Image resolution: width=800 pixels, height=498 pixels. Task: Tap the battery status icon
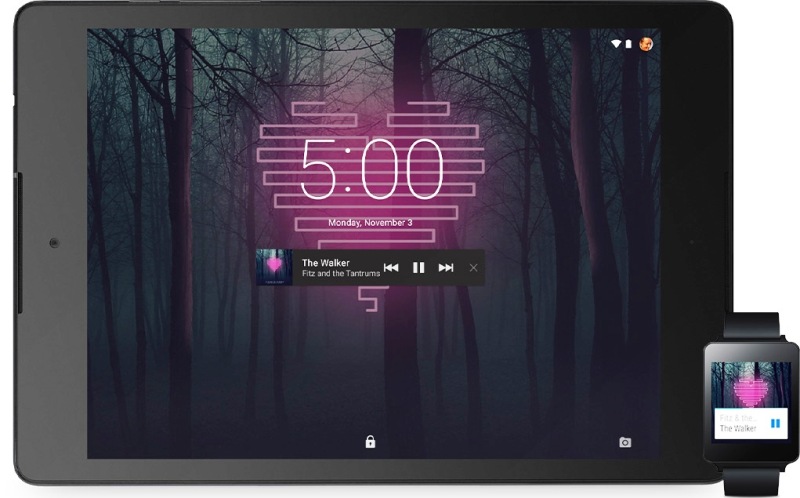(x=630, y=43)
